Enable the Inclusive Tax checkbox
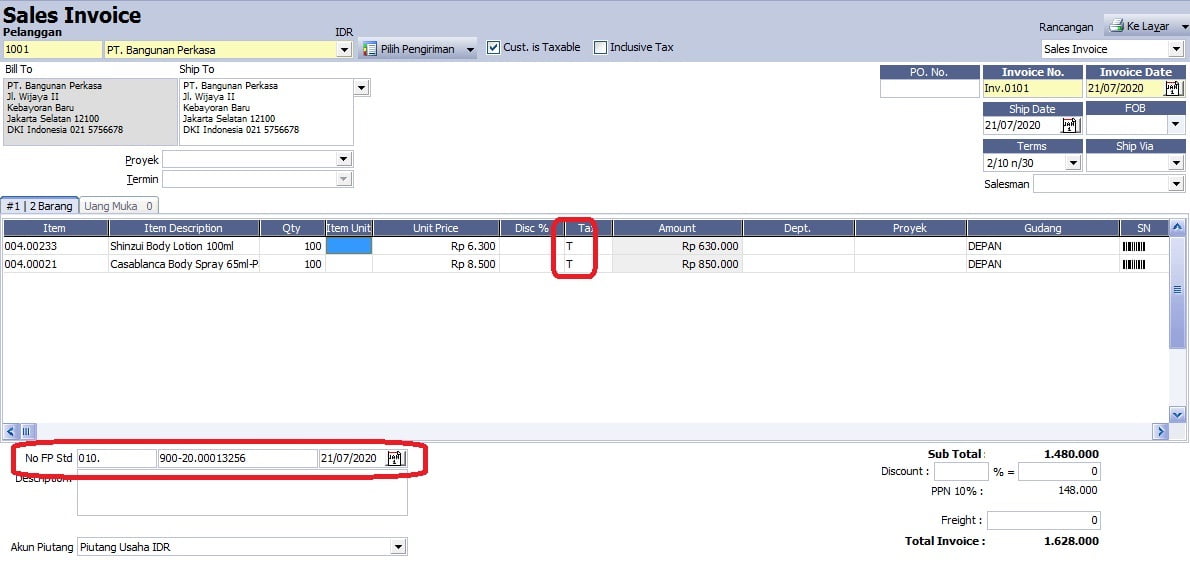This screenshot has height=567, width=1190. coord(600,47)
